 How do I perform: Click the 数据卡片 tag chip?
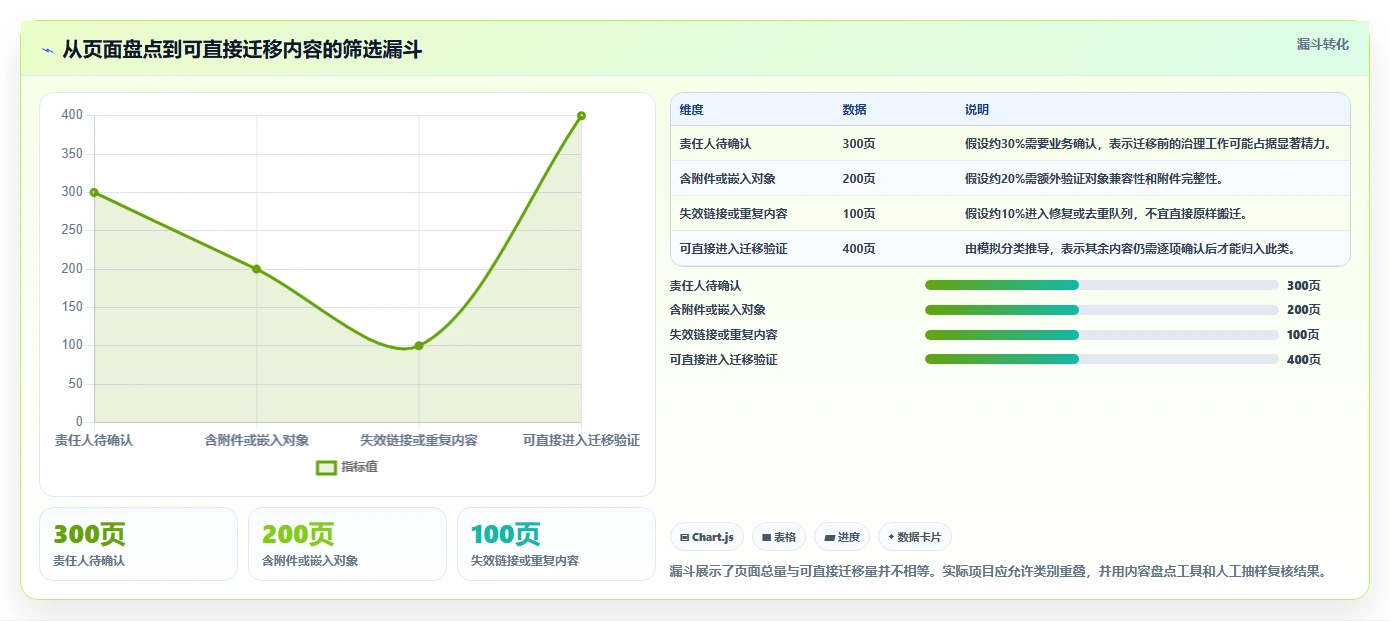(915, 537)
